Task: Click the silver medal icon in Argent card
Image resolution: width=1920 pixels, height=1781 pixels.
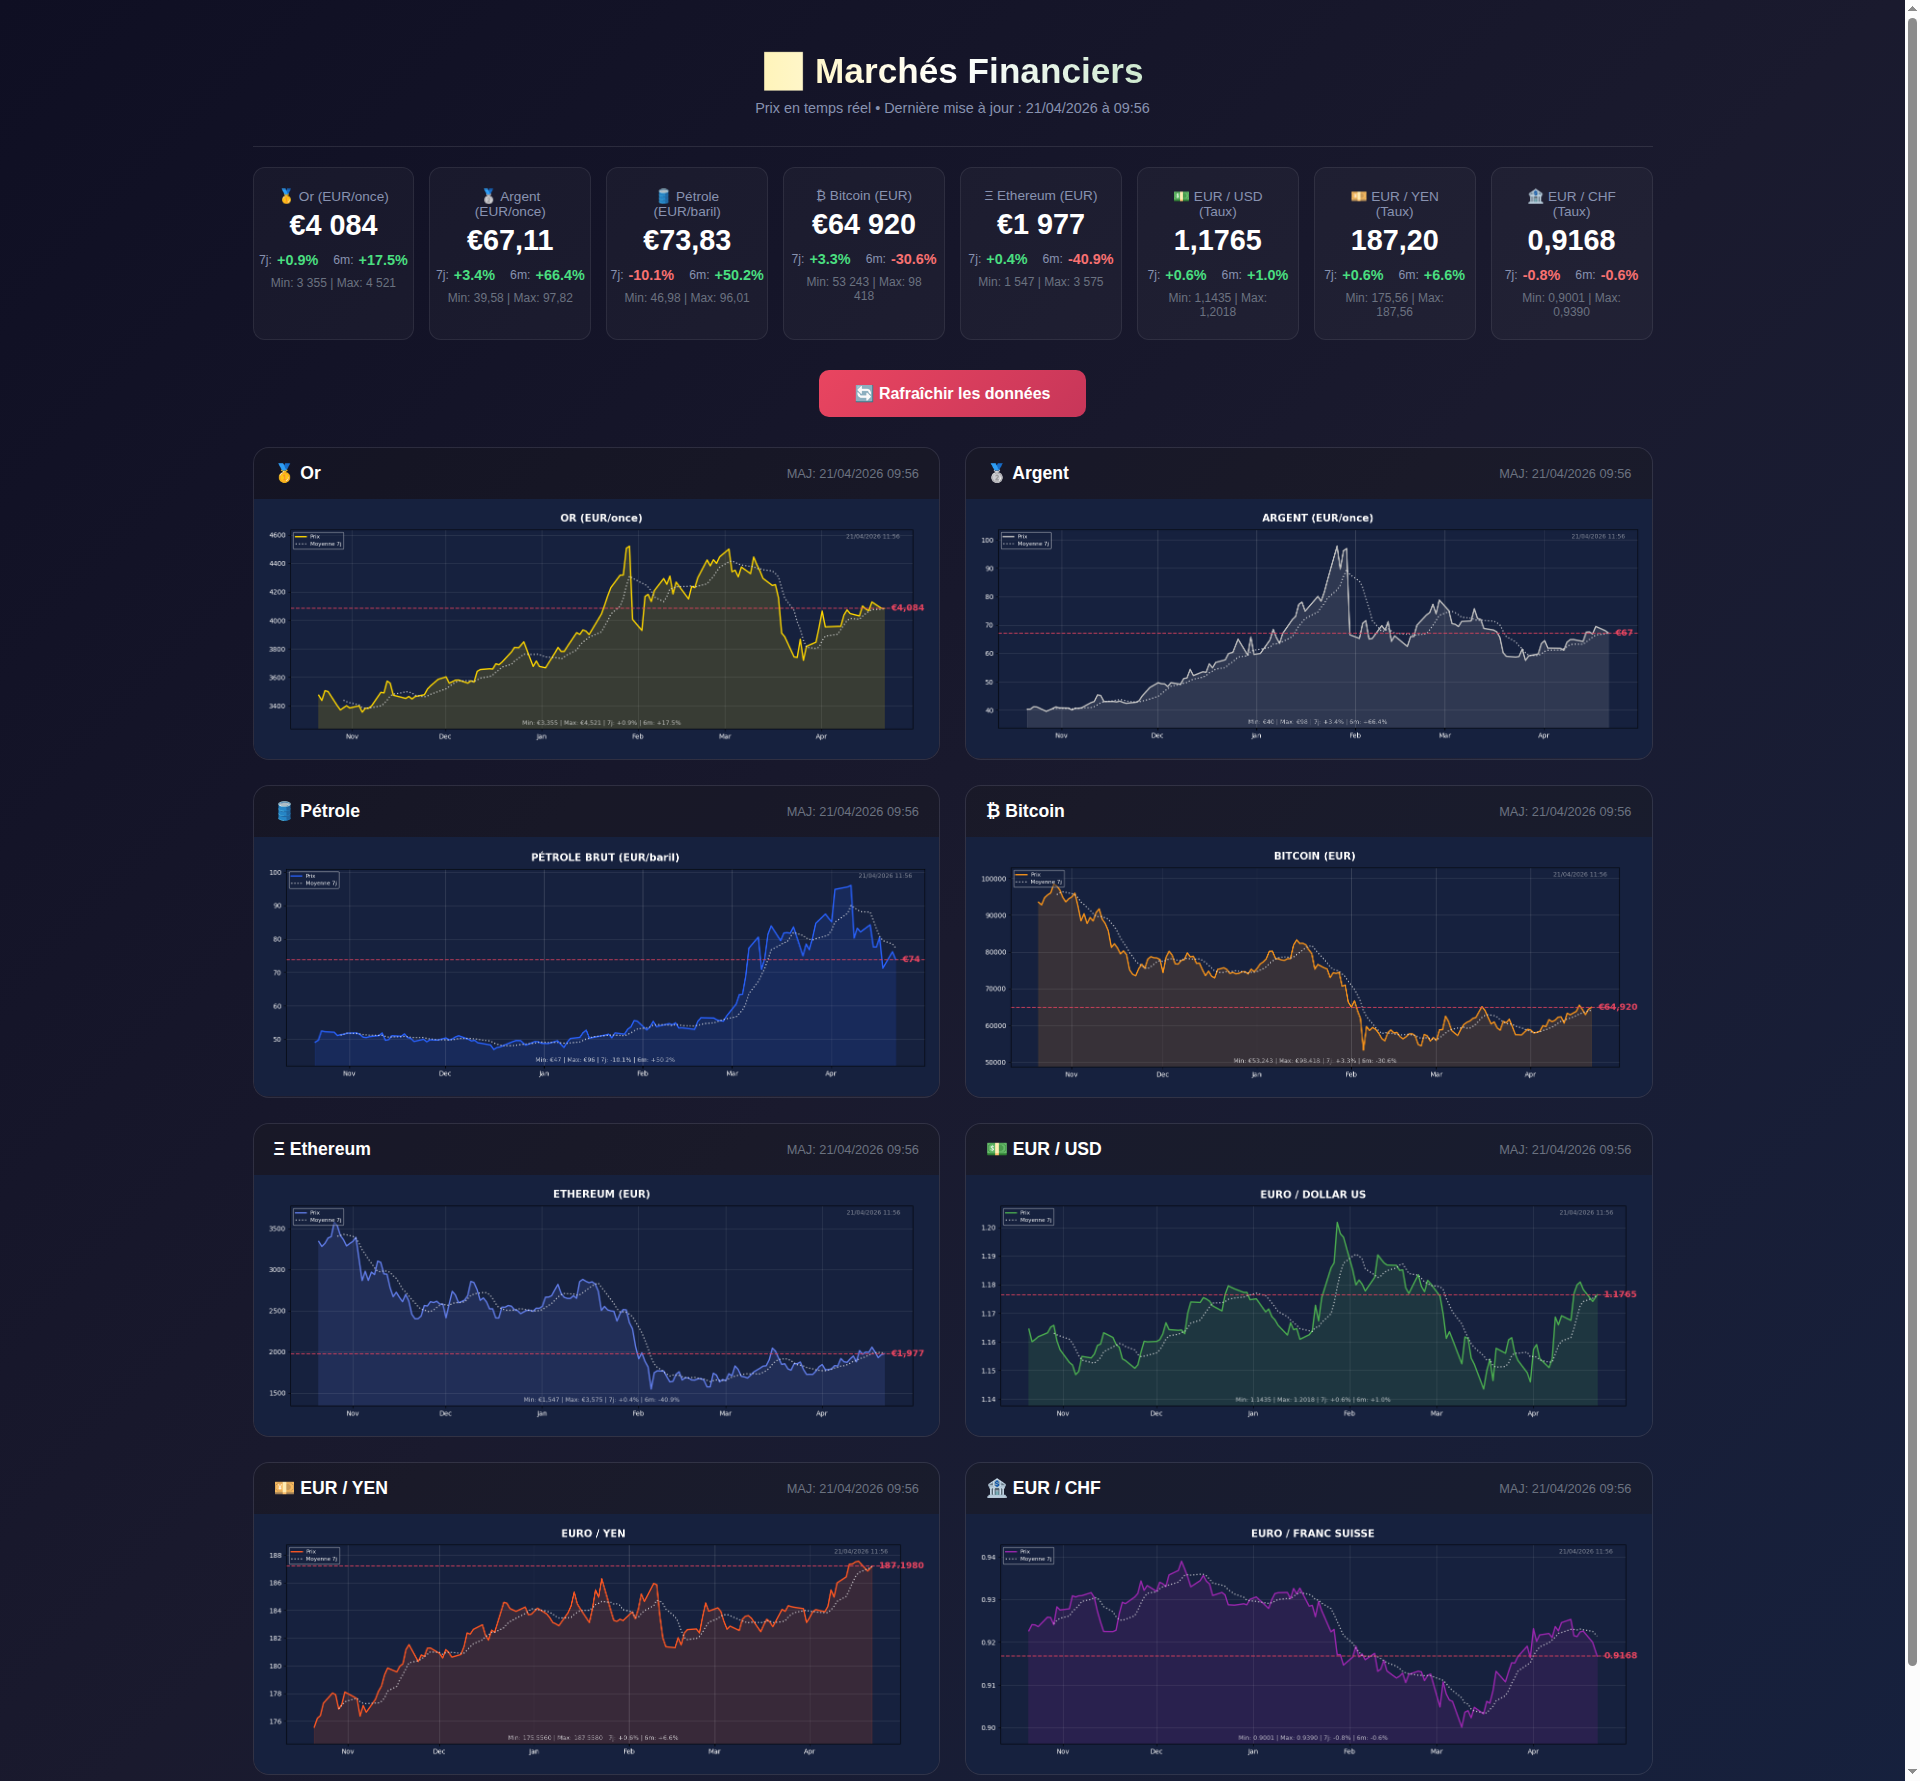Action: [488, 196]
